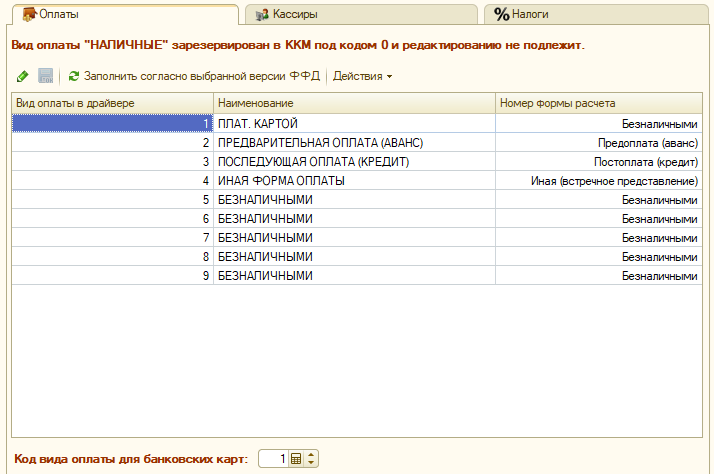The height and width of the screenshot is (474, 714).
Task: Select the ПЛАТ. КАРТОЙ name cell
Action: tap(354, 123)
